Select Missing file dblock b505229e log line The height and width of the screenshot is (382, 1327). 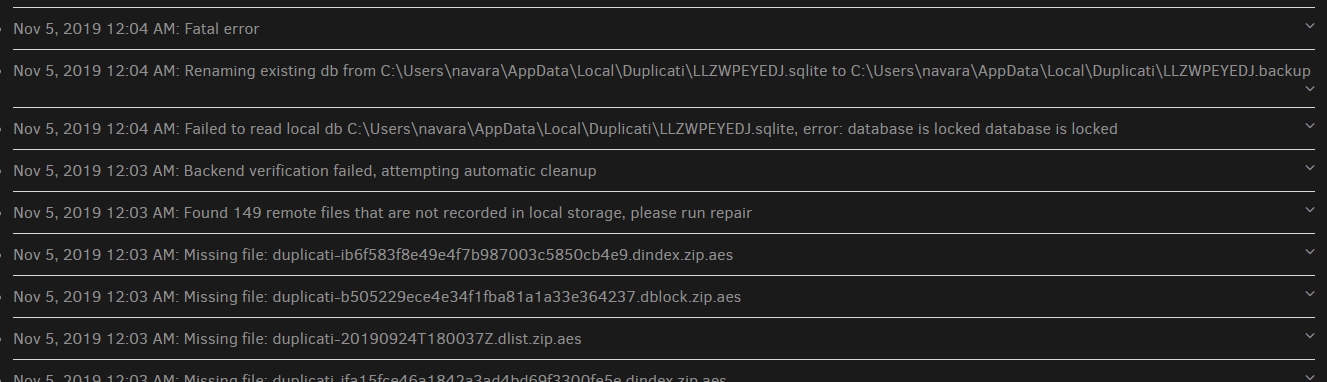[x=377, y=297]
